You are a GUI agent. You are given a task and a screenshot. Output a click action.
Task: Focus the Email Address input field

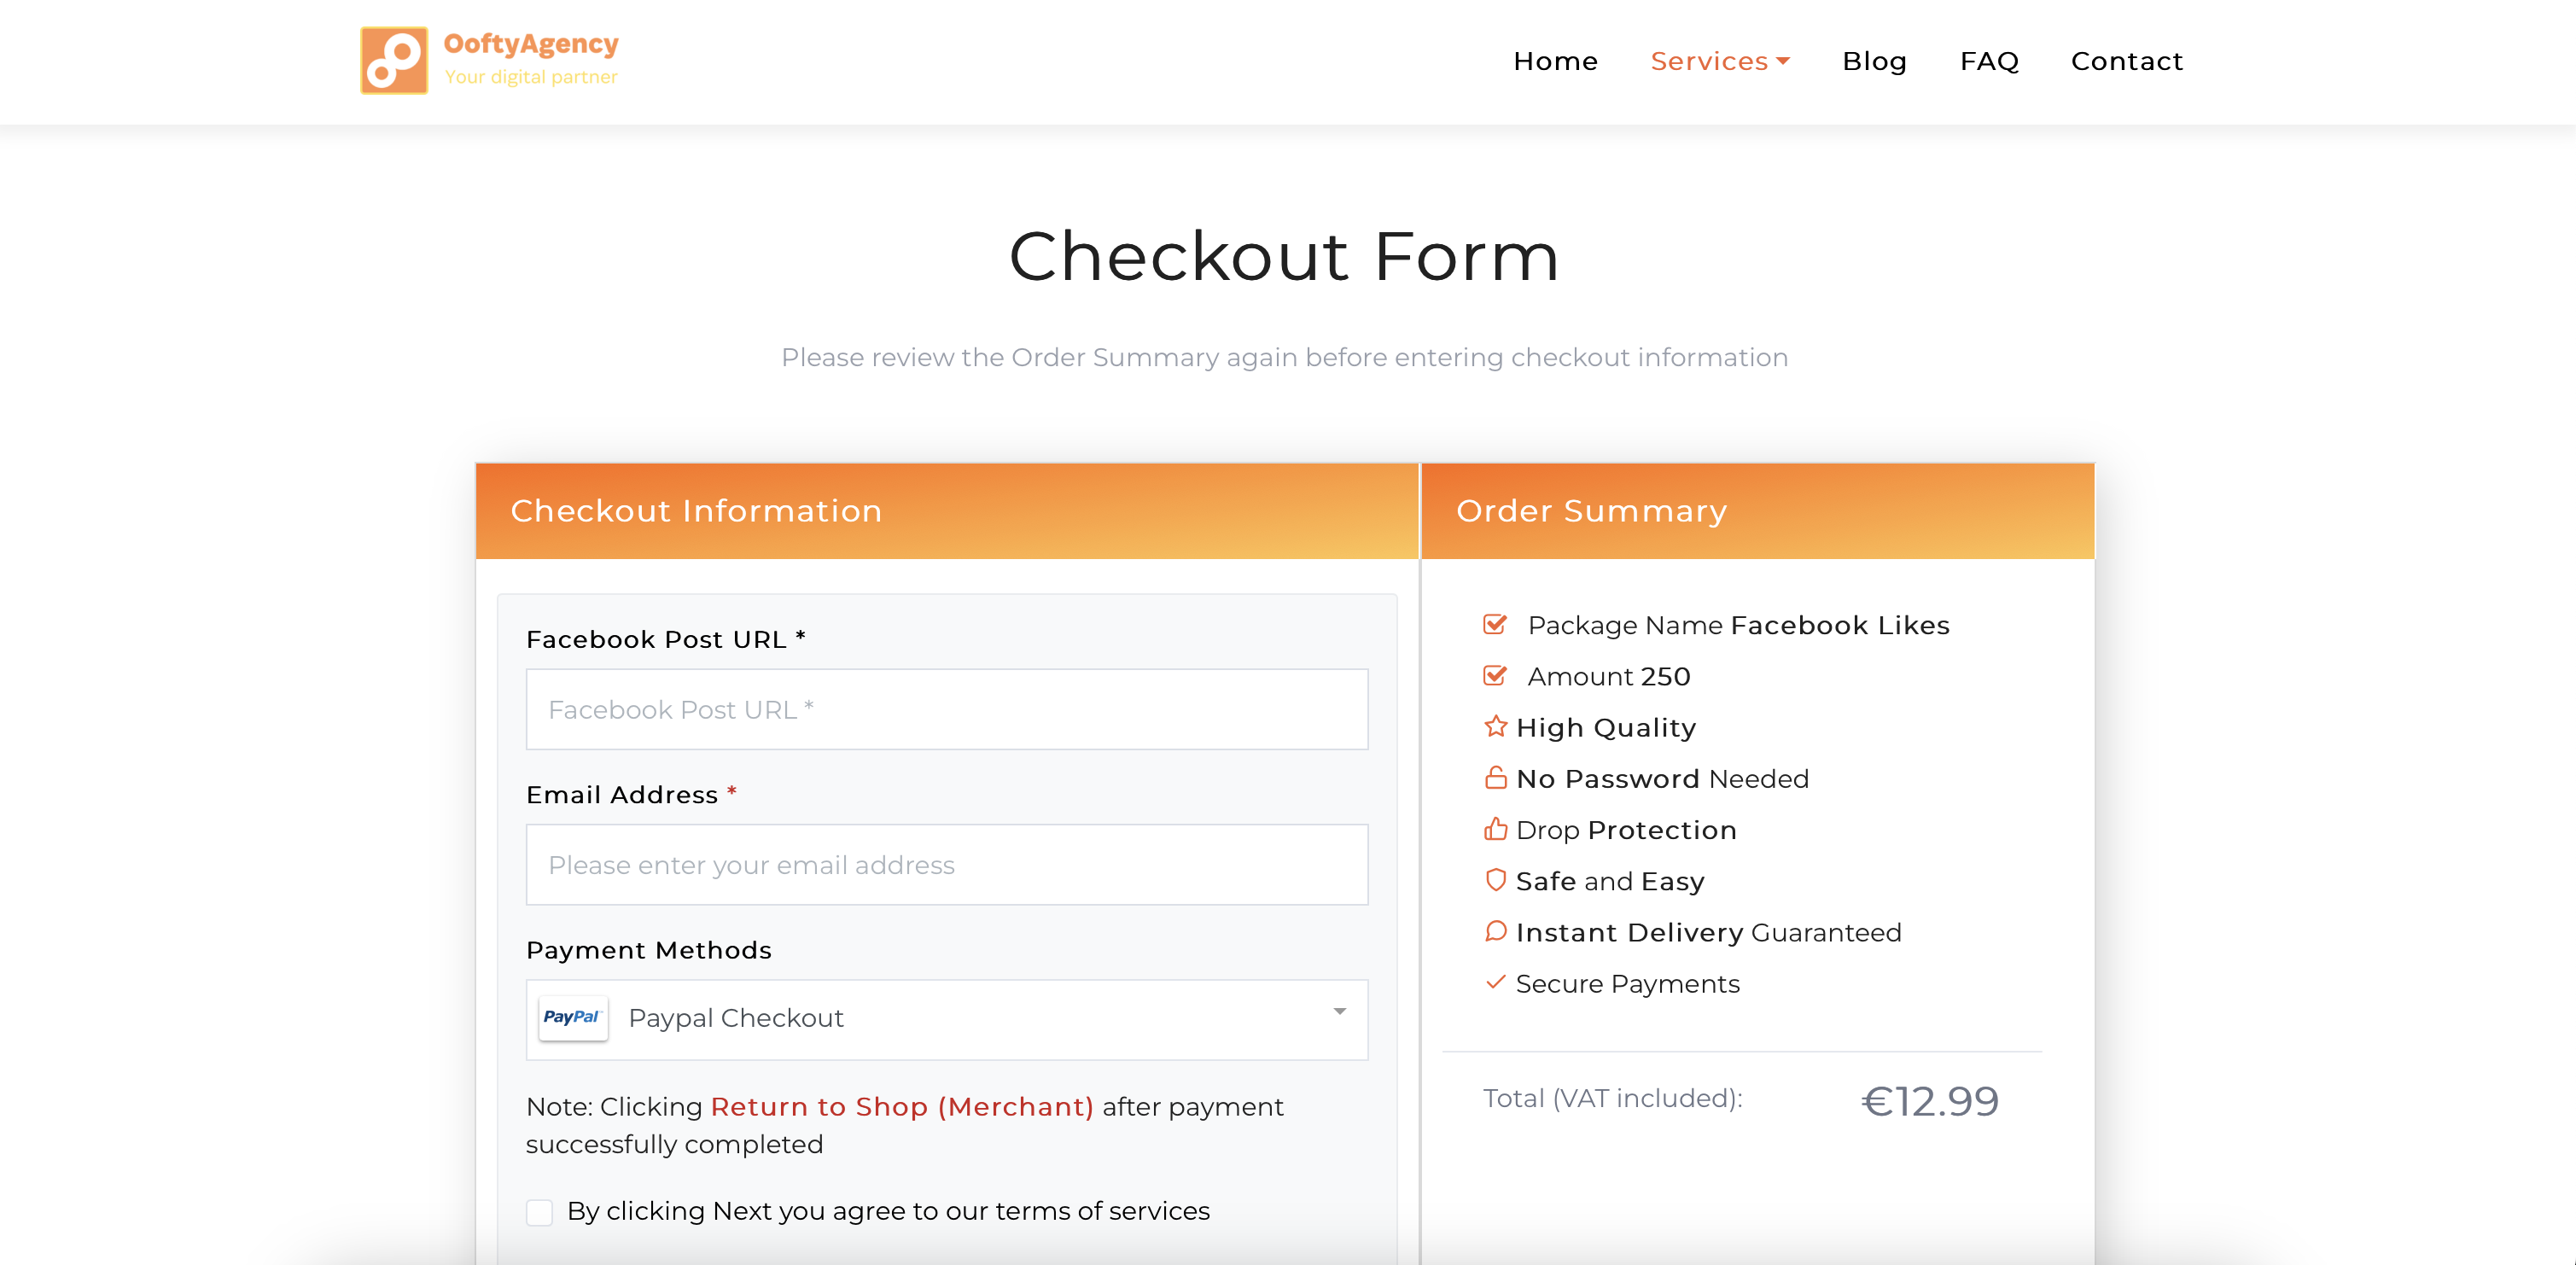(947, 864)
